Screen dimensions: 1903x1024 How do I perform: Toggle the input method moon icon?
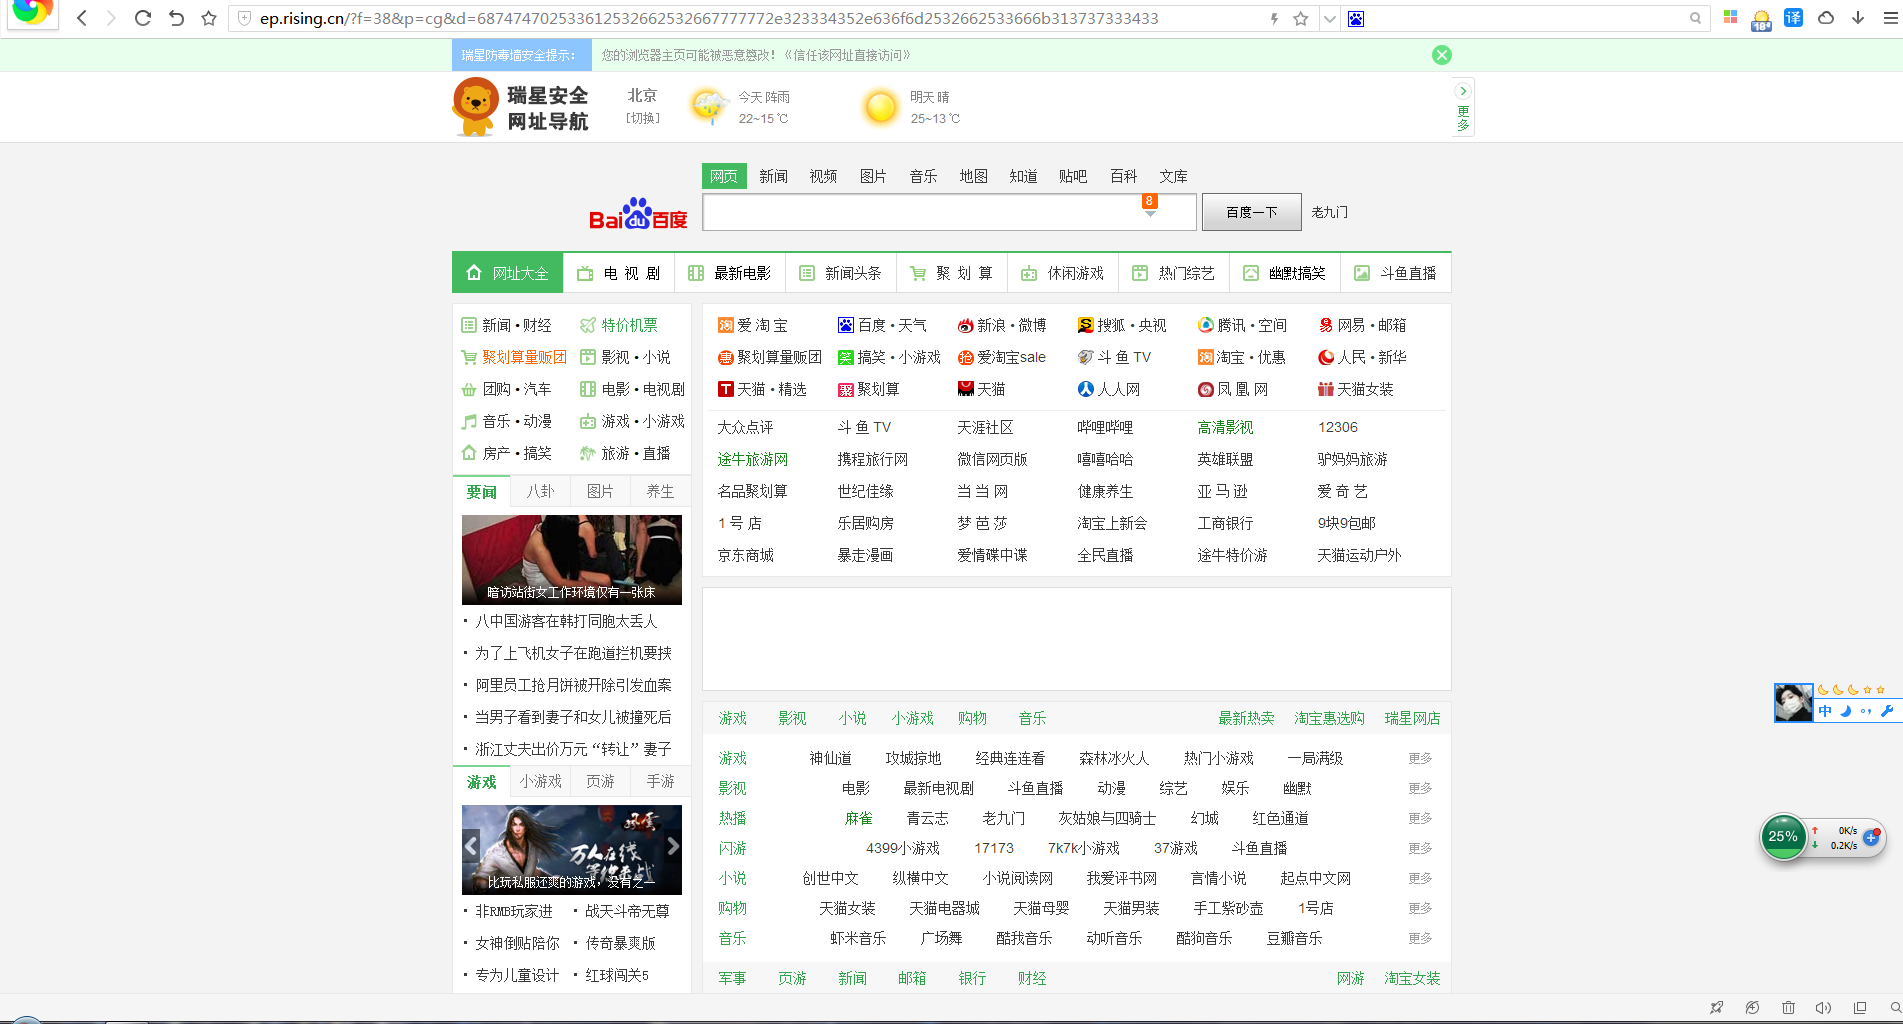(1846, 711)
